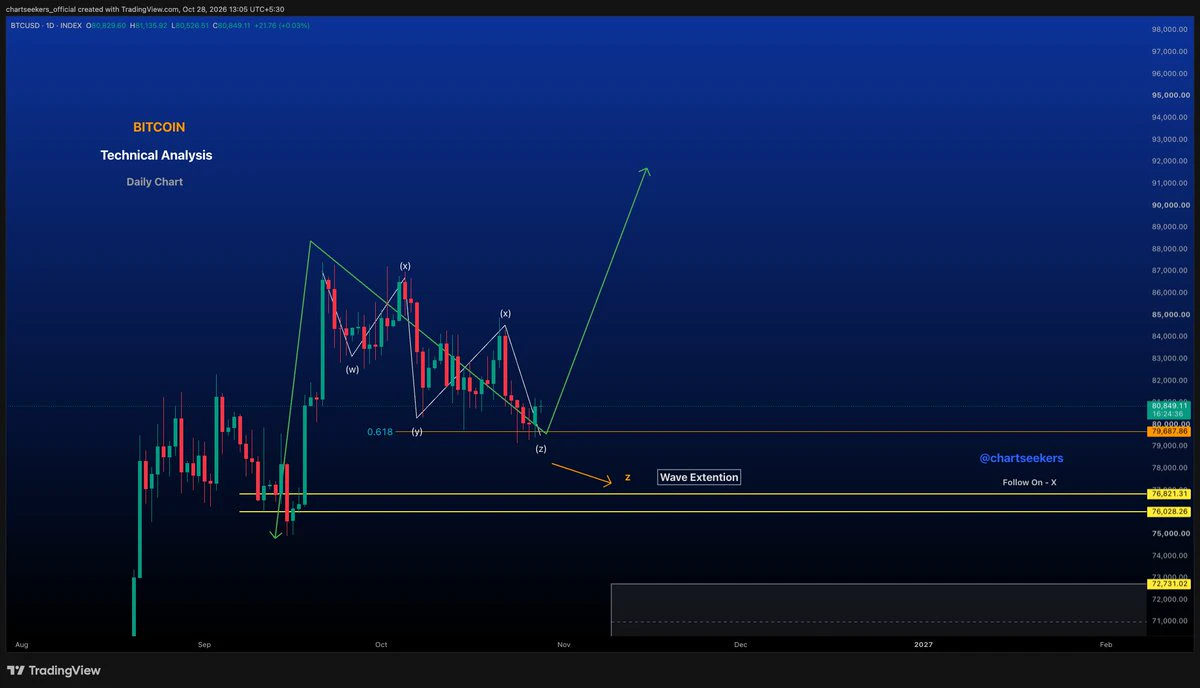Click Oct on the time axis
The image size is (1200, 688).
tap(381, 645)
